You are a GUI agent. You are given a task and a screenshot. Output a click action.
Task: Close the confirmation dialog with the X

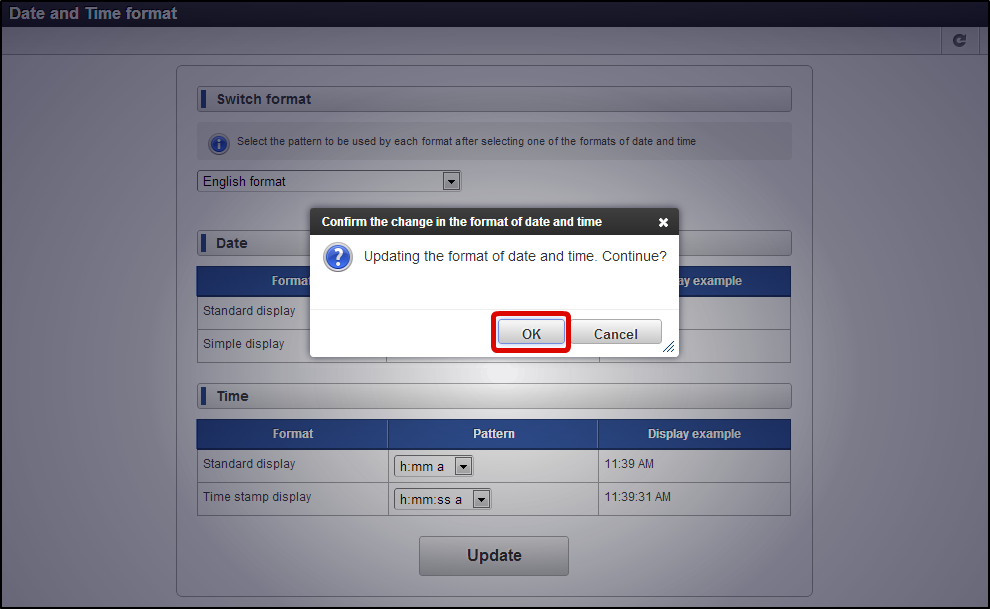click(x=663, y=222)
